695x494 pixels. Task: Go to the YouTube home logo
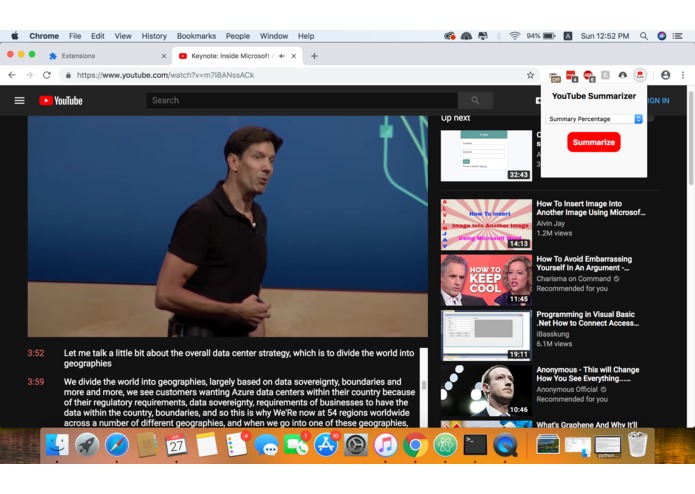(x=61, y=101)
